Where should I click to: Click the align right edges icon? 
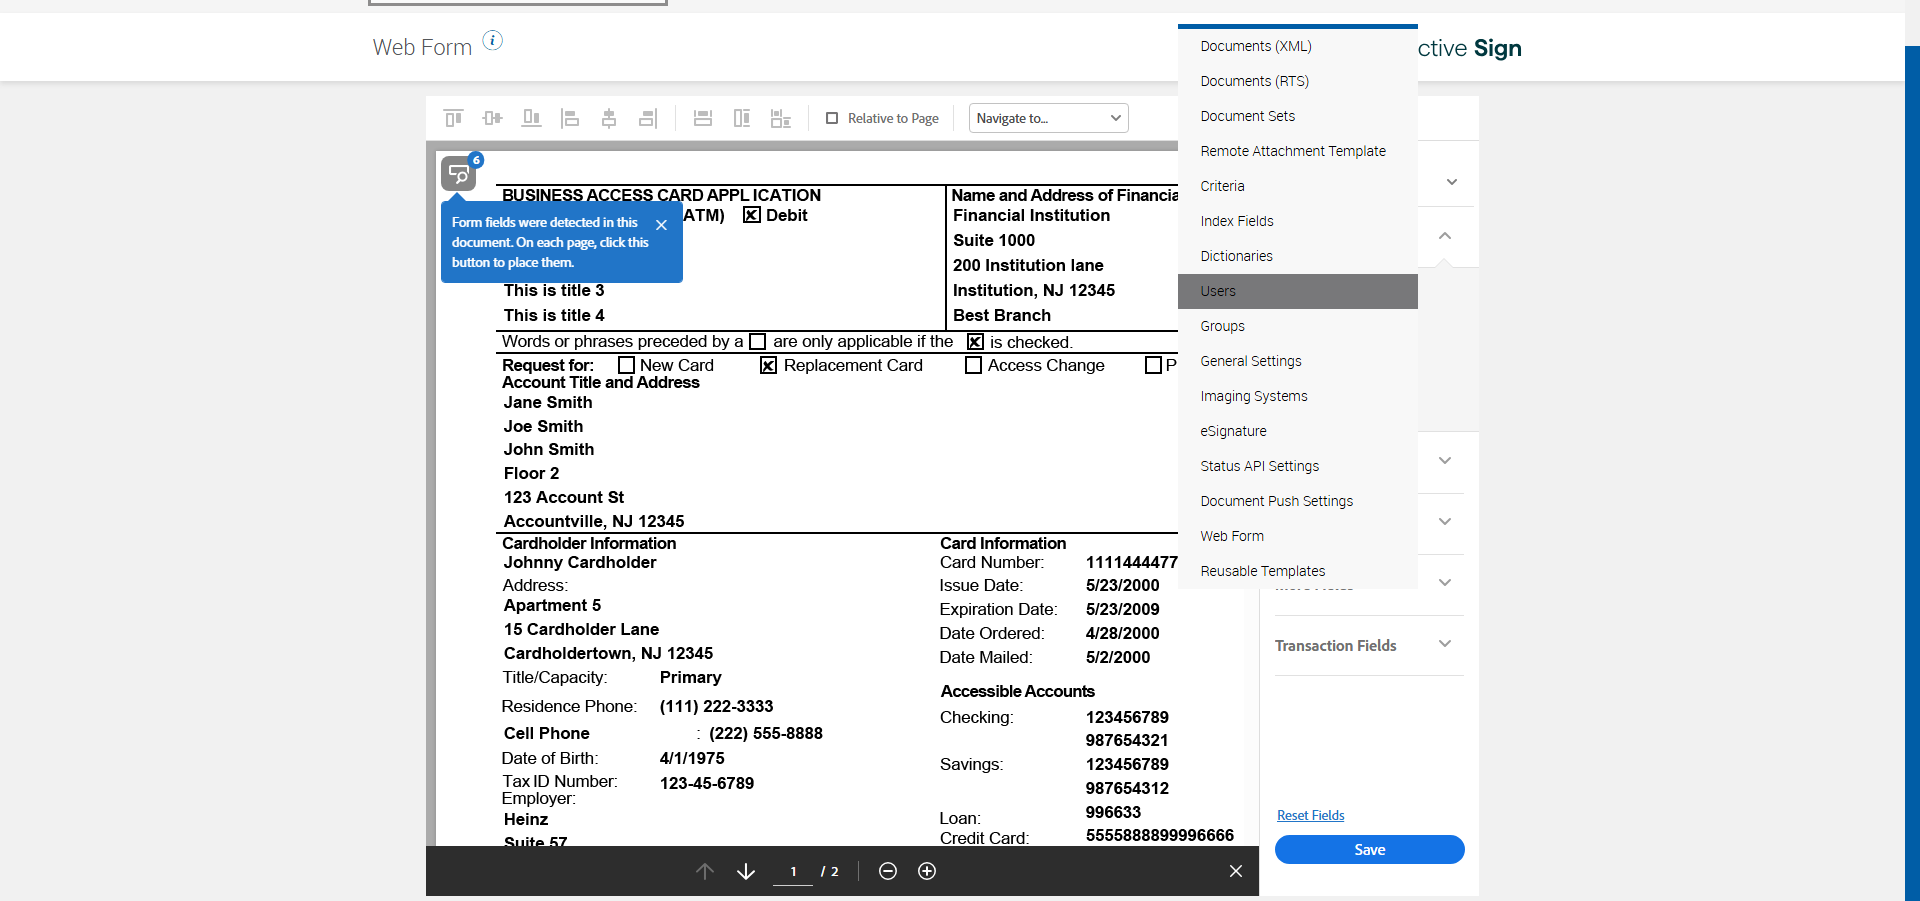point(648,118)
